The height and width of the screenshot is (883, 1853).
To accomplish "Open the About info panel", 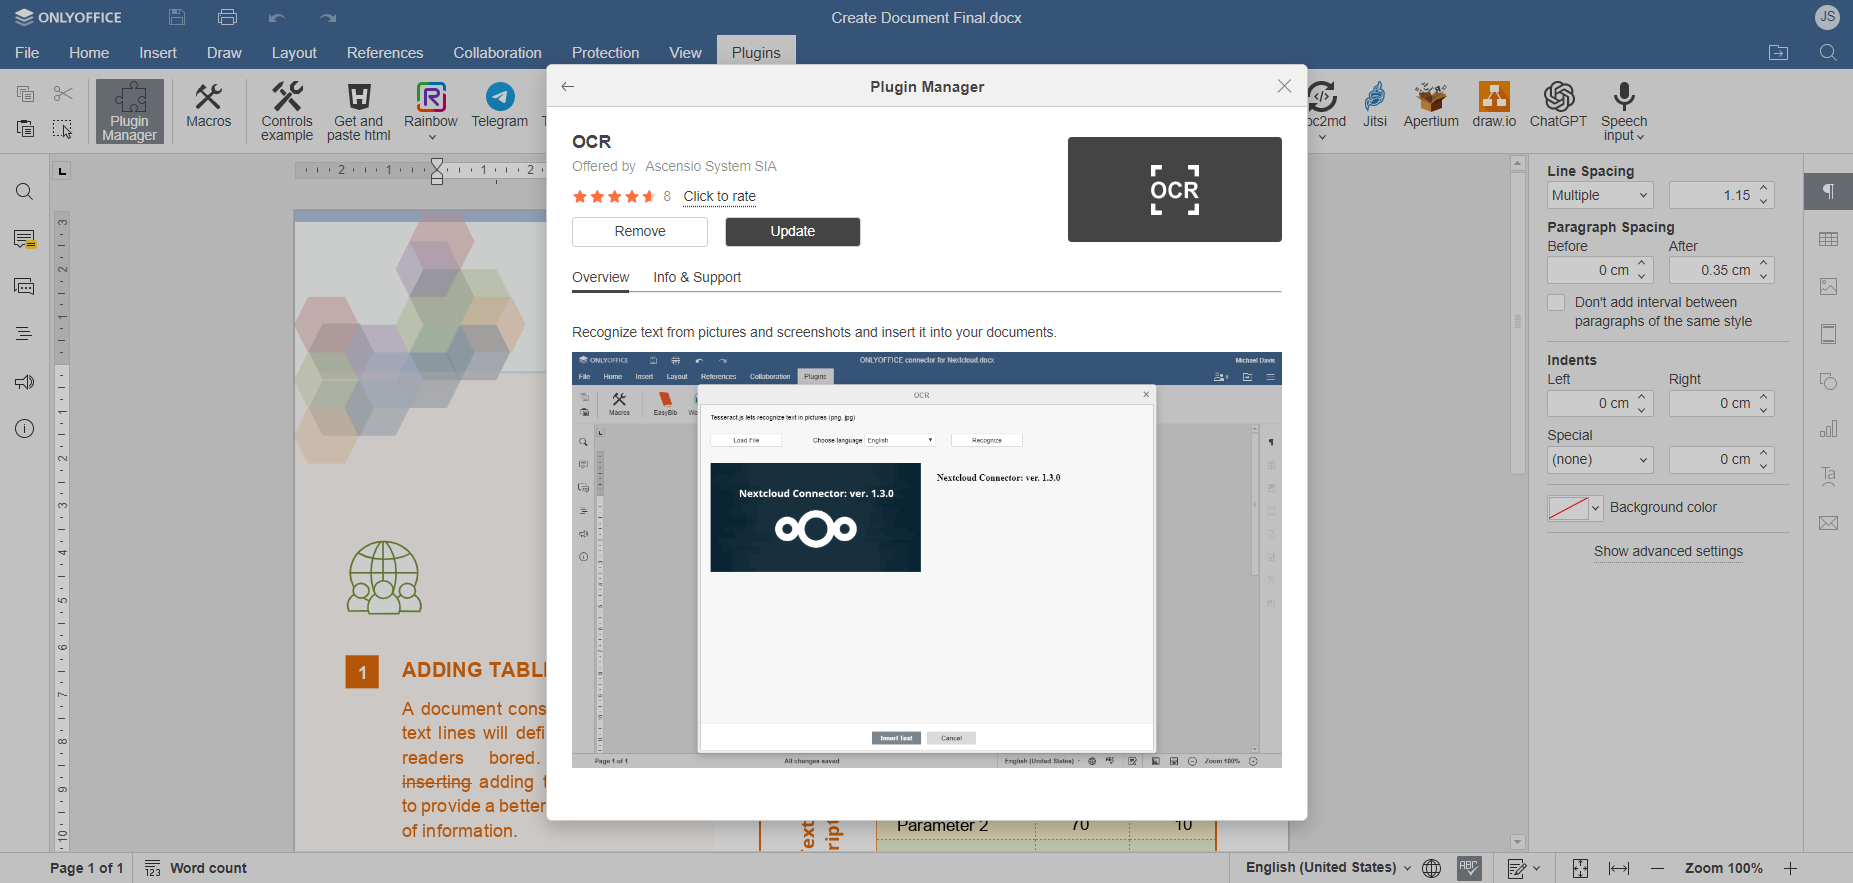I will click(24, 429).
